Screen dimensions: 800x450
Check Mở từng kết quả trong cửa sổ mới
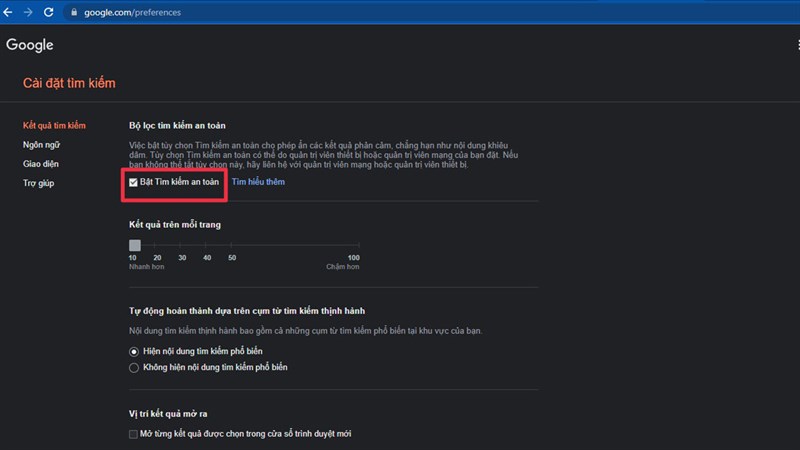pyautogui.click(x=133, y=434)
